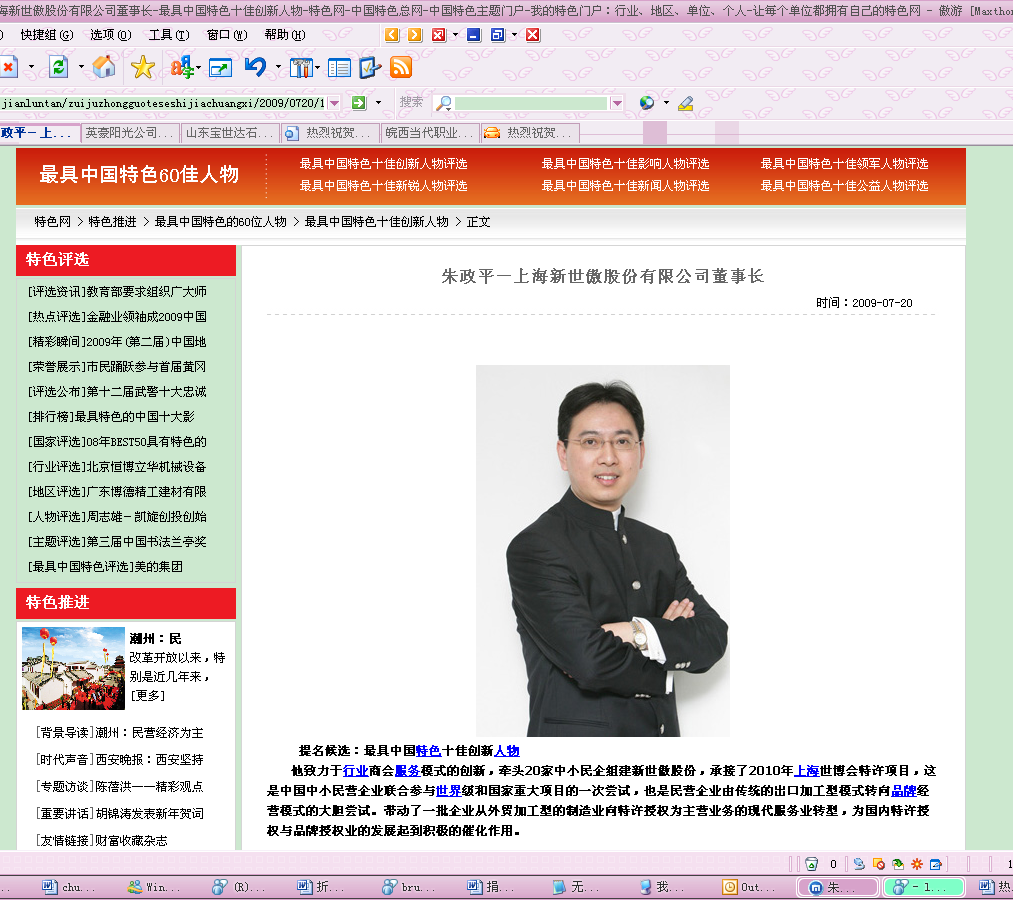This screenshot has width=1013, height=900.
Task: Click the green go arrow beside address bar
Action: pyautogui.click(x=358, y=103)
